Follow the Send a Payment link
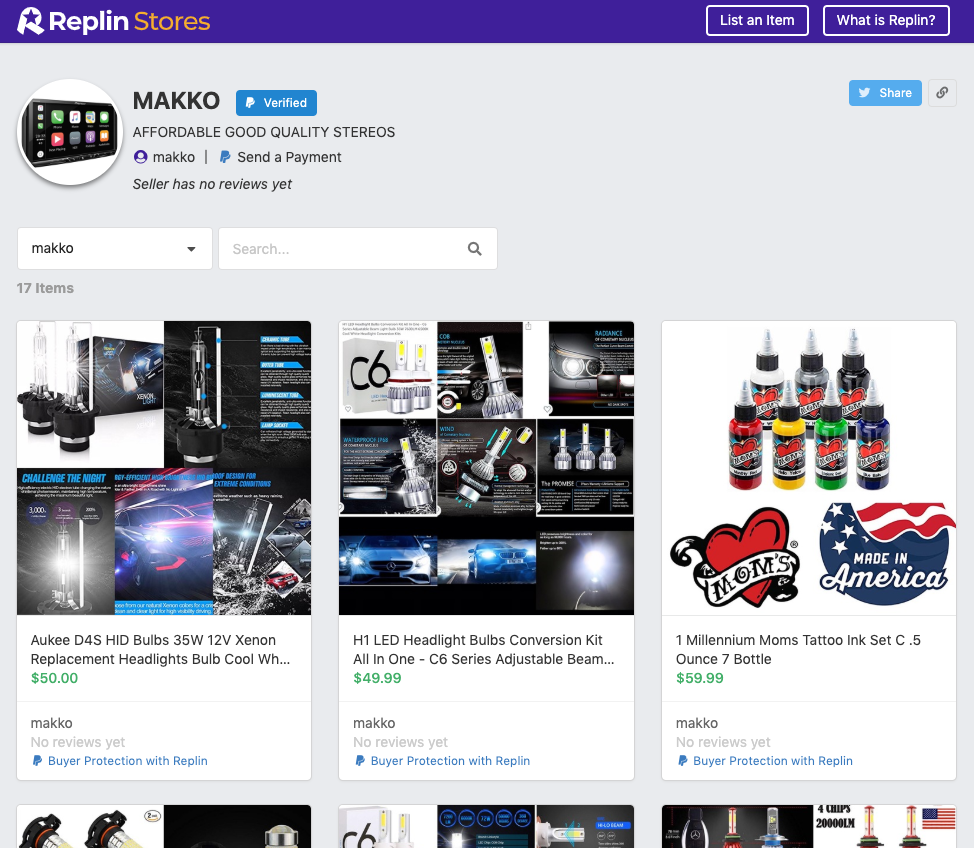Screen dimensions: 974x848 tap(288, 157)
